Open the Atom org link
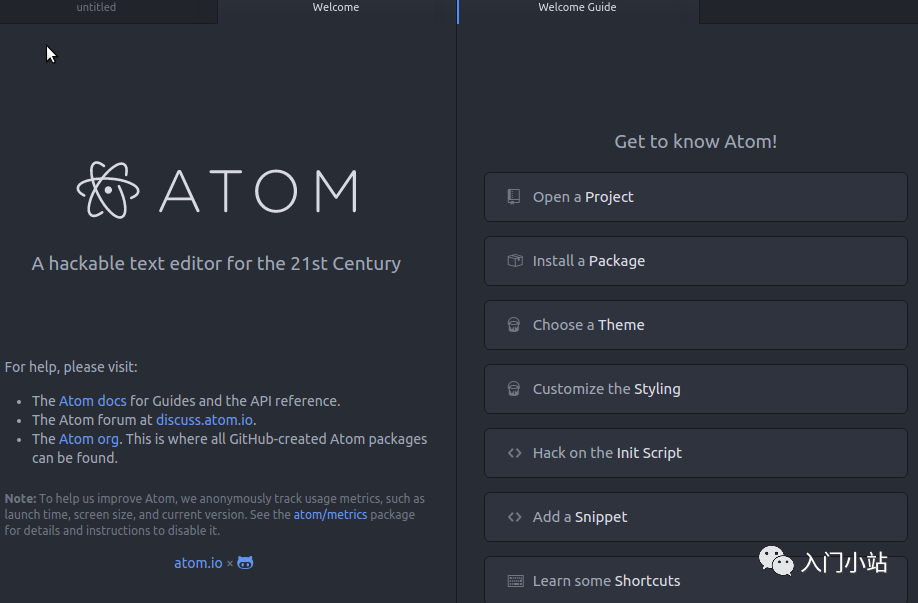The width and height of the screenshot is (918, 603). (x=89, y=439)
